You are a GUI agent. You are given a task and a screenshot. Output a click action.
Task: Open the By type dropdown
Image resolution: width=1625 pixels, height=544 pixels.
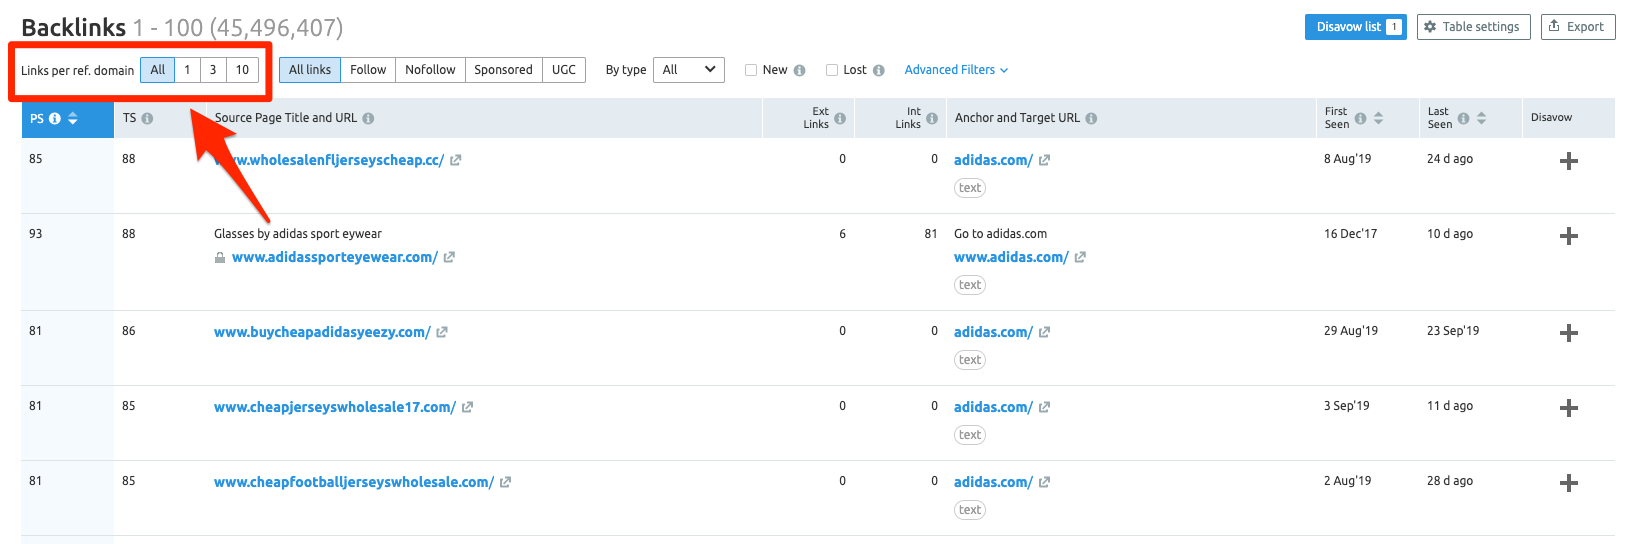coord(689,70)
